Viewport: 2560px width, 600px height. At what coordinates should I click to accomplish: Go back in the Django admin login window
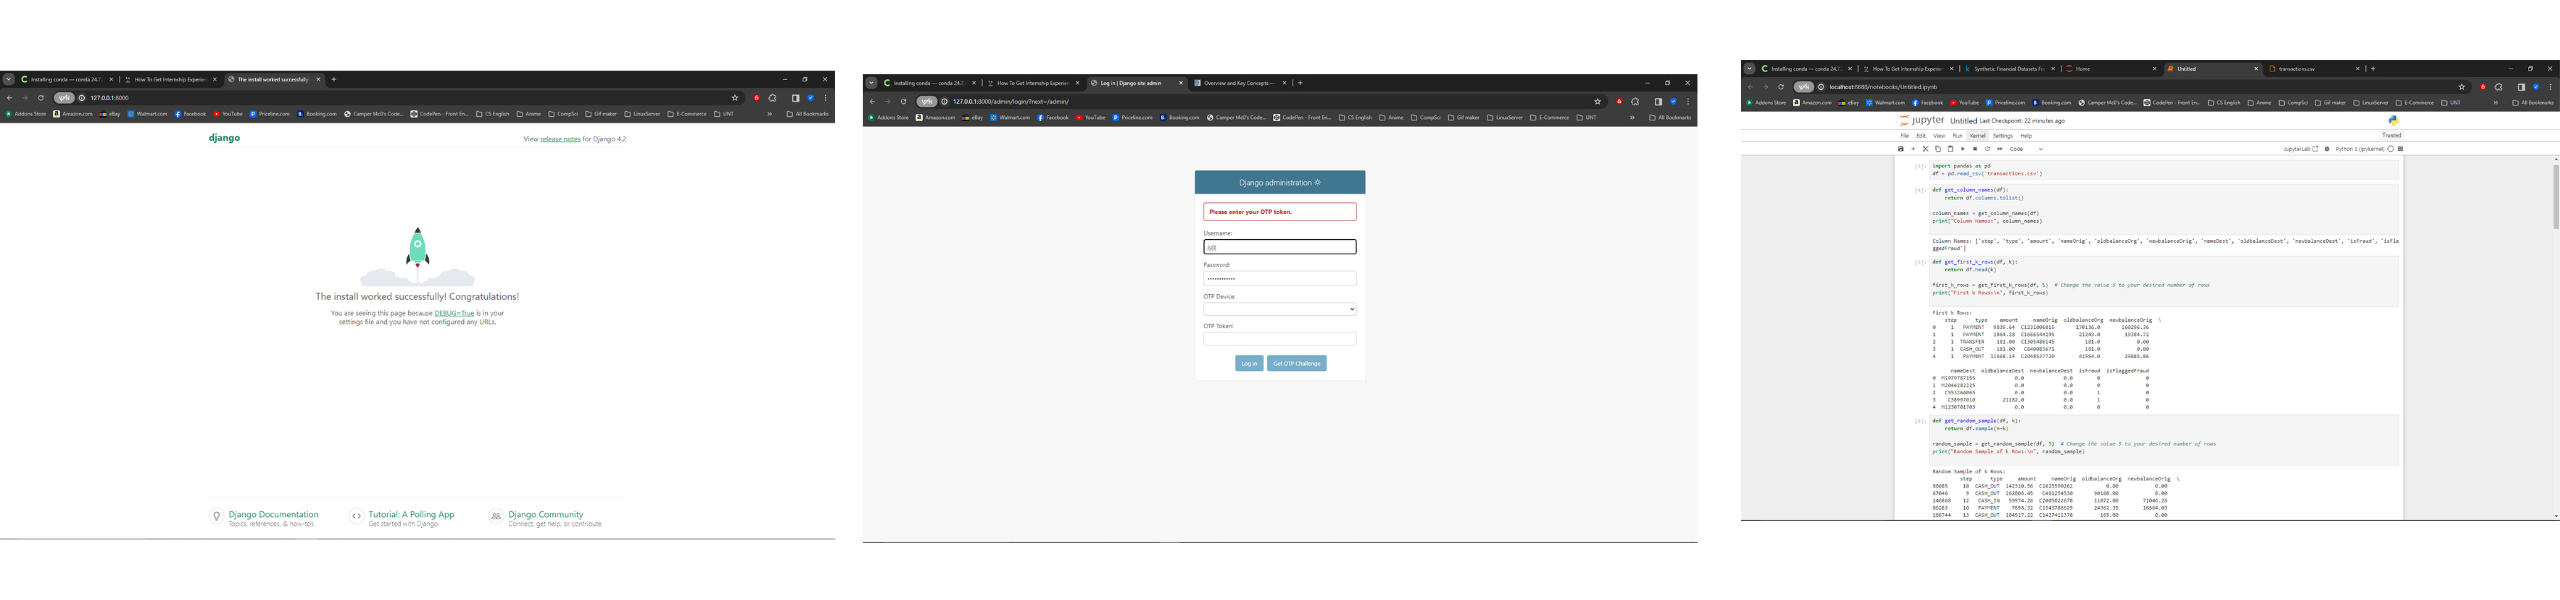[872, 101]
